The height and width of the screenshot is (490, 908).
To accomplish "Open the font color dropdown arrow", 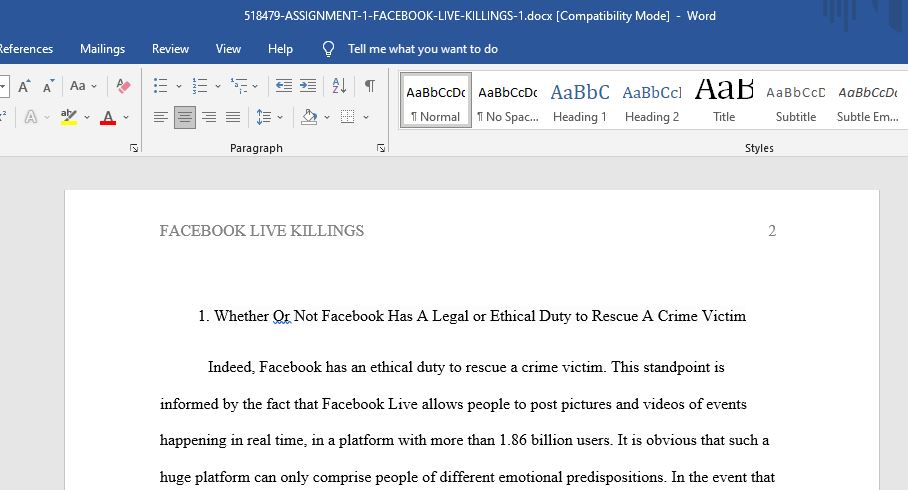I will coord(126,118).
